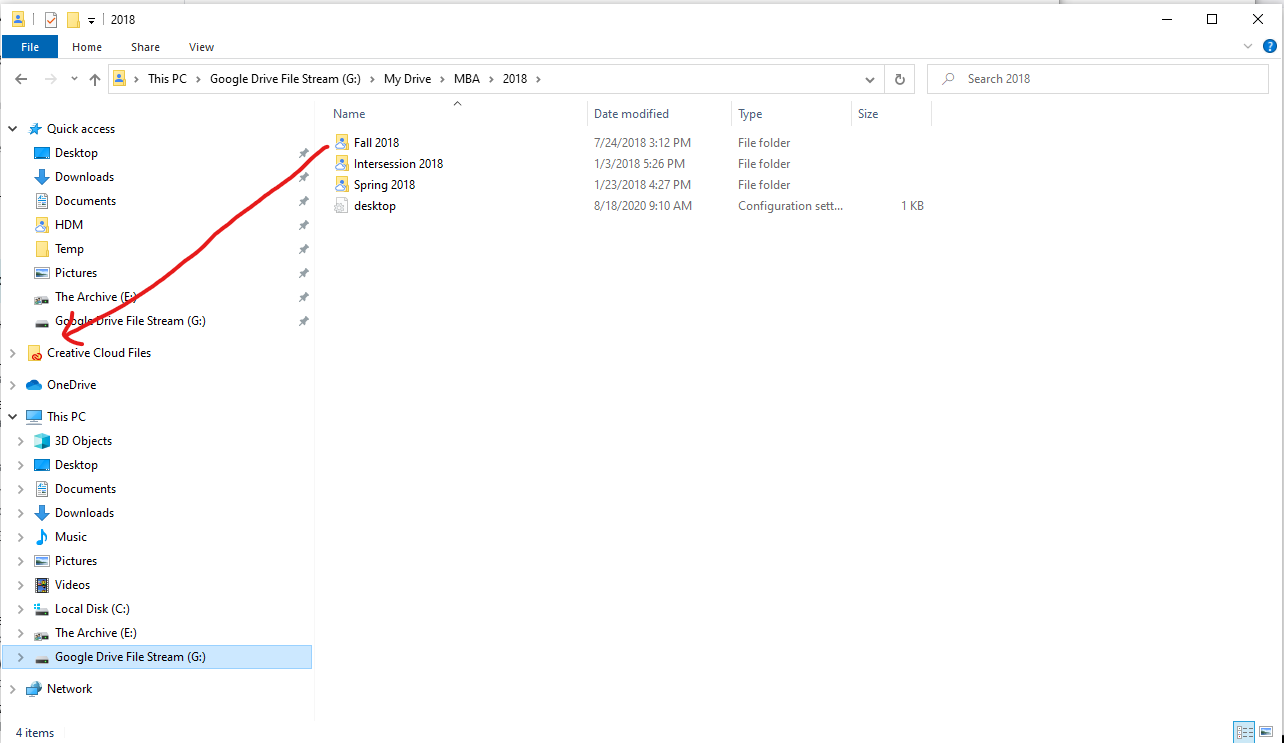Viewport: 1284px width, 743px height.
Task: Open Downloads under Quick access
Action: tap(84, 177)
